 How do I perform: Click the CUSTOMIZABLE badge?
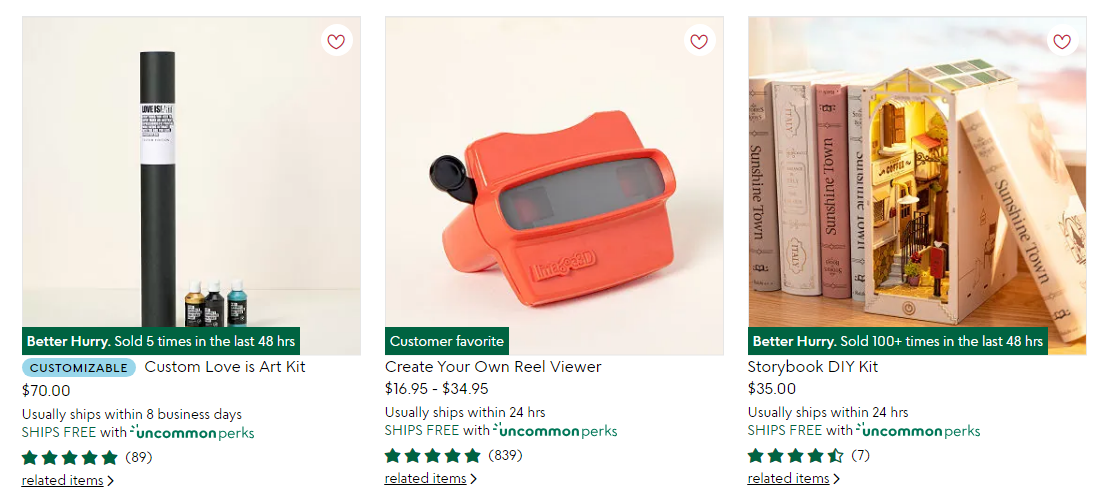tap(79, 367)
